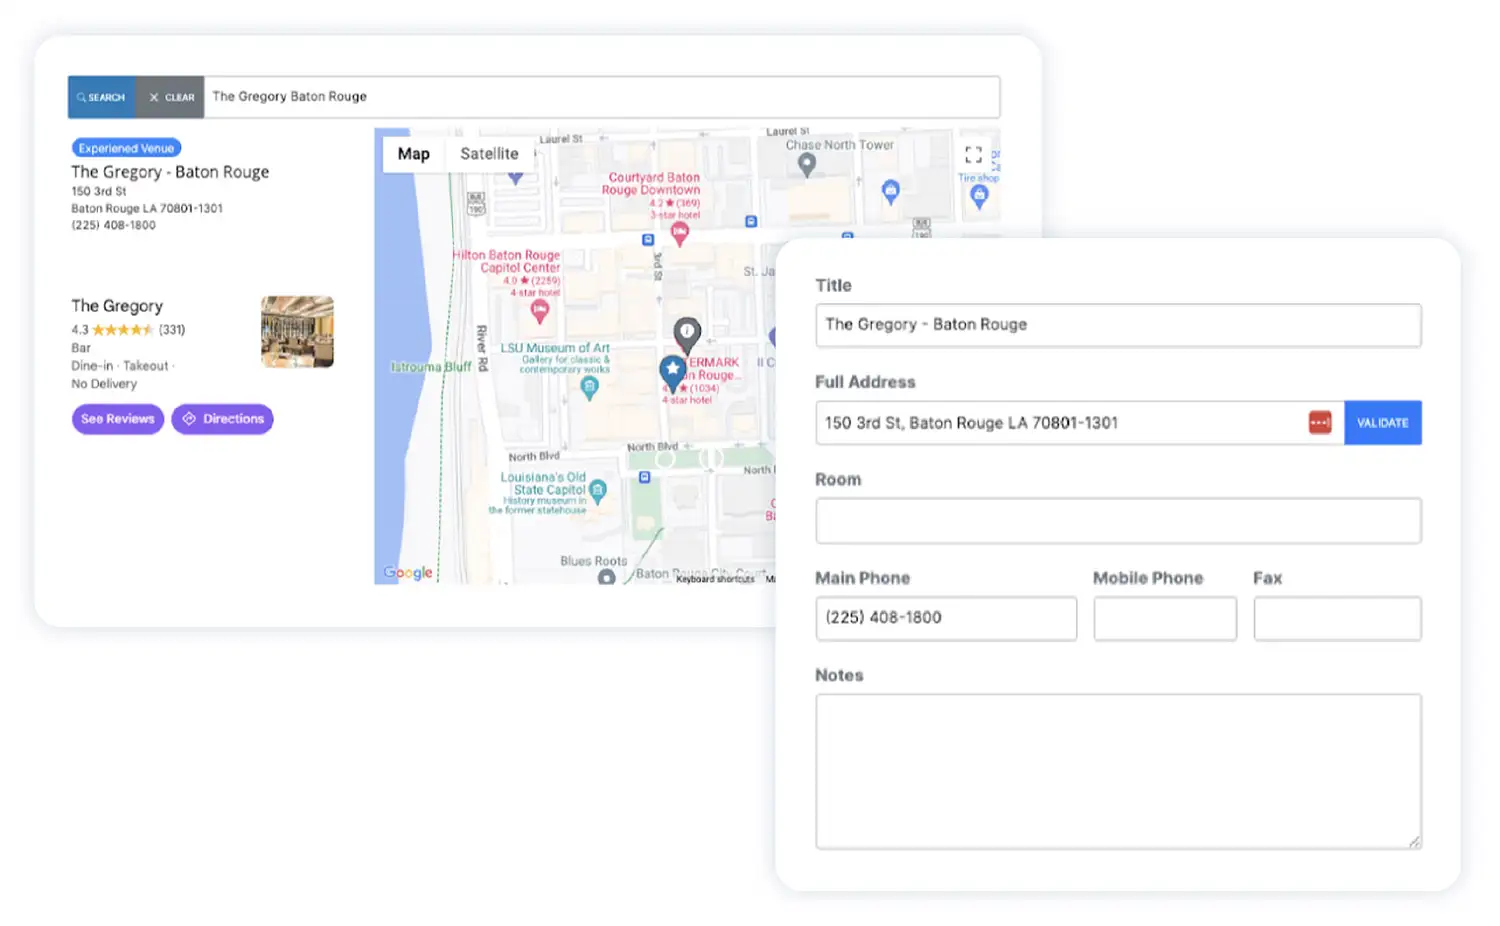The image size is (1500, 926).
Task: Click Louisiana's Old State Capitol pin
Action: point(598,489)
